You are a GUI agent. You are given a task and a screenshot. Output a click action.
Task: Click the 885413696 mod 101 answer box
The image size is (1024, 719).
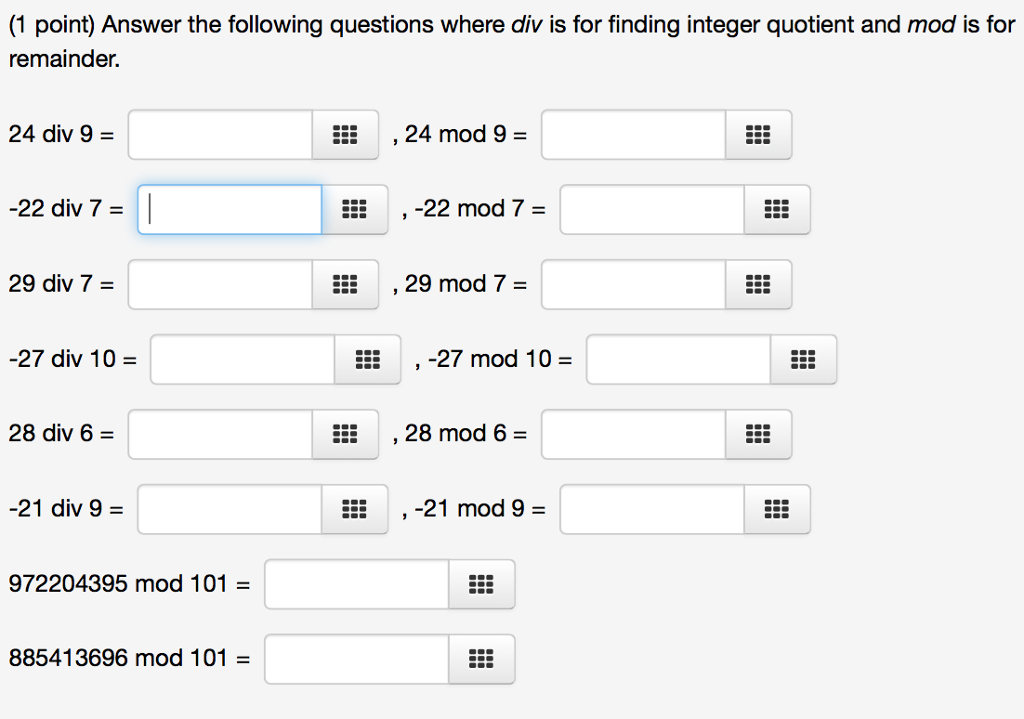coord(355,659)
